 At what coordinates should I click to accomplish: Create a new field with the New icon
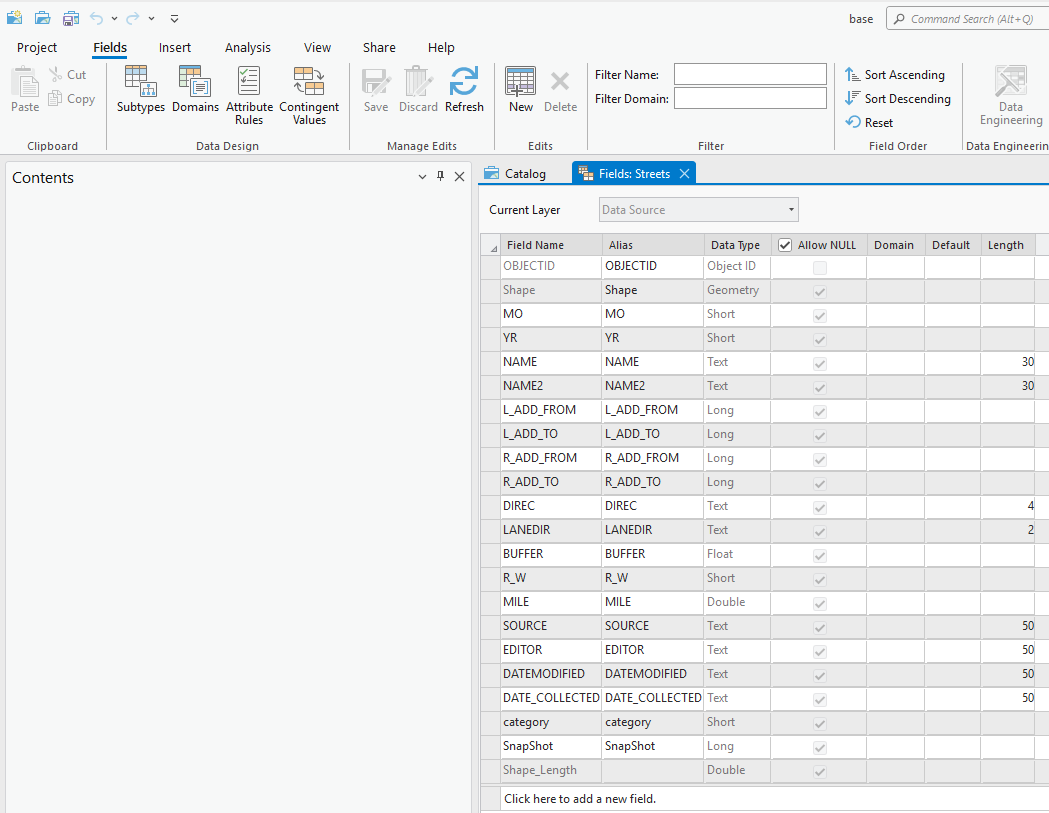(x=520, y=88)
